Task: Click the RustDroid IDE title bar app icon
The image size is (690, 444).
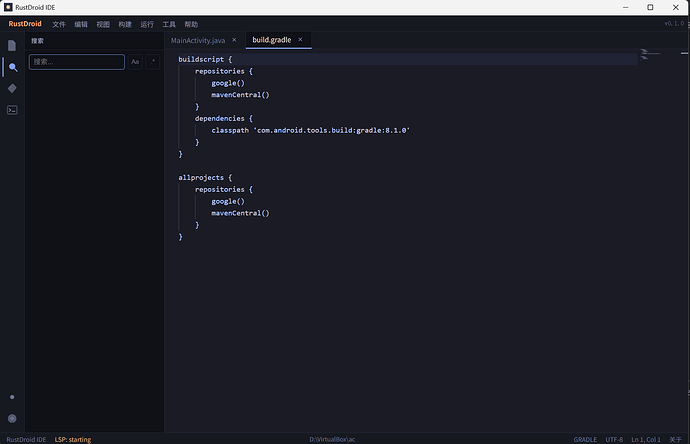Action: tap(8, 7)
